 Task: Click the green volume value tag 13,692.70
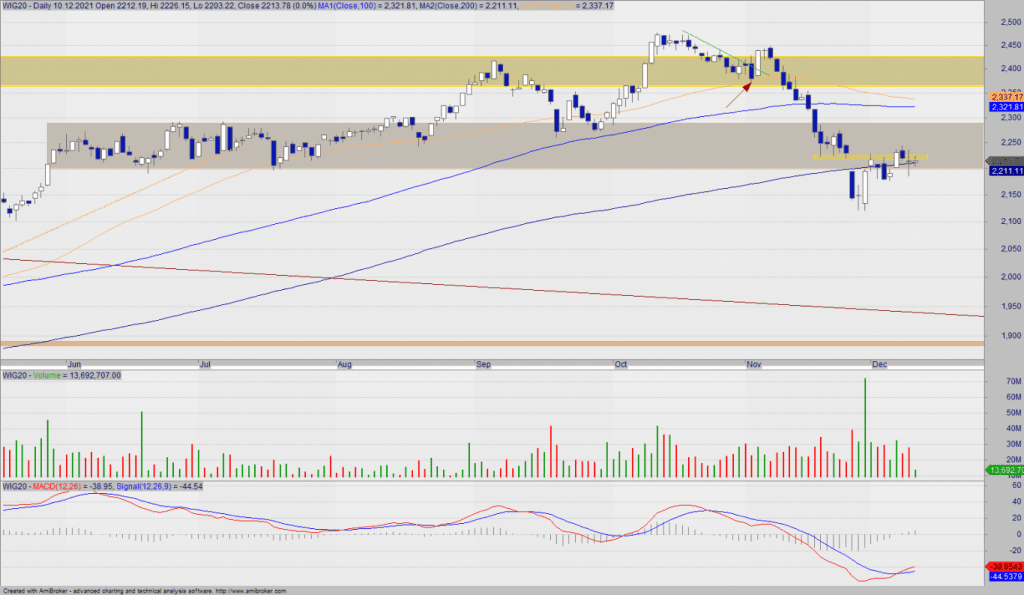click(x=1005, y=469)
